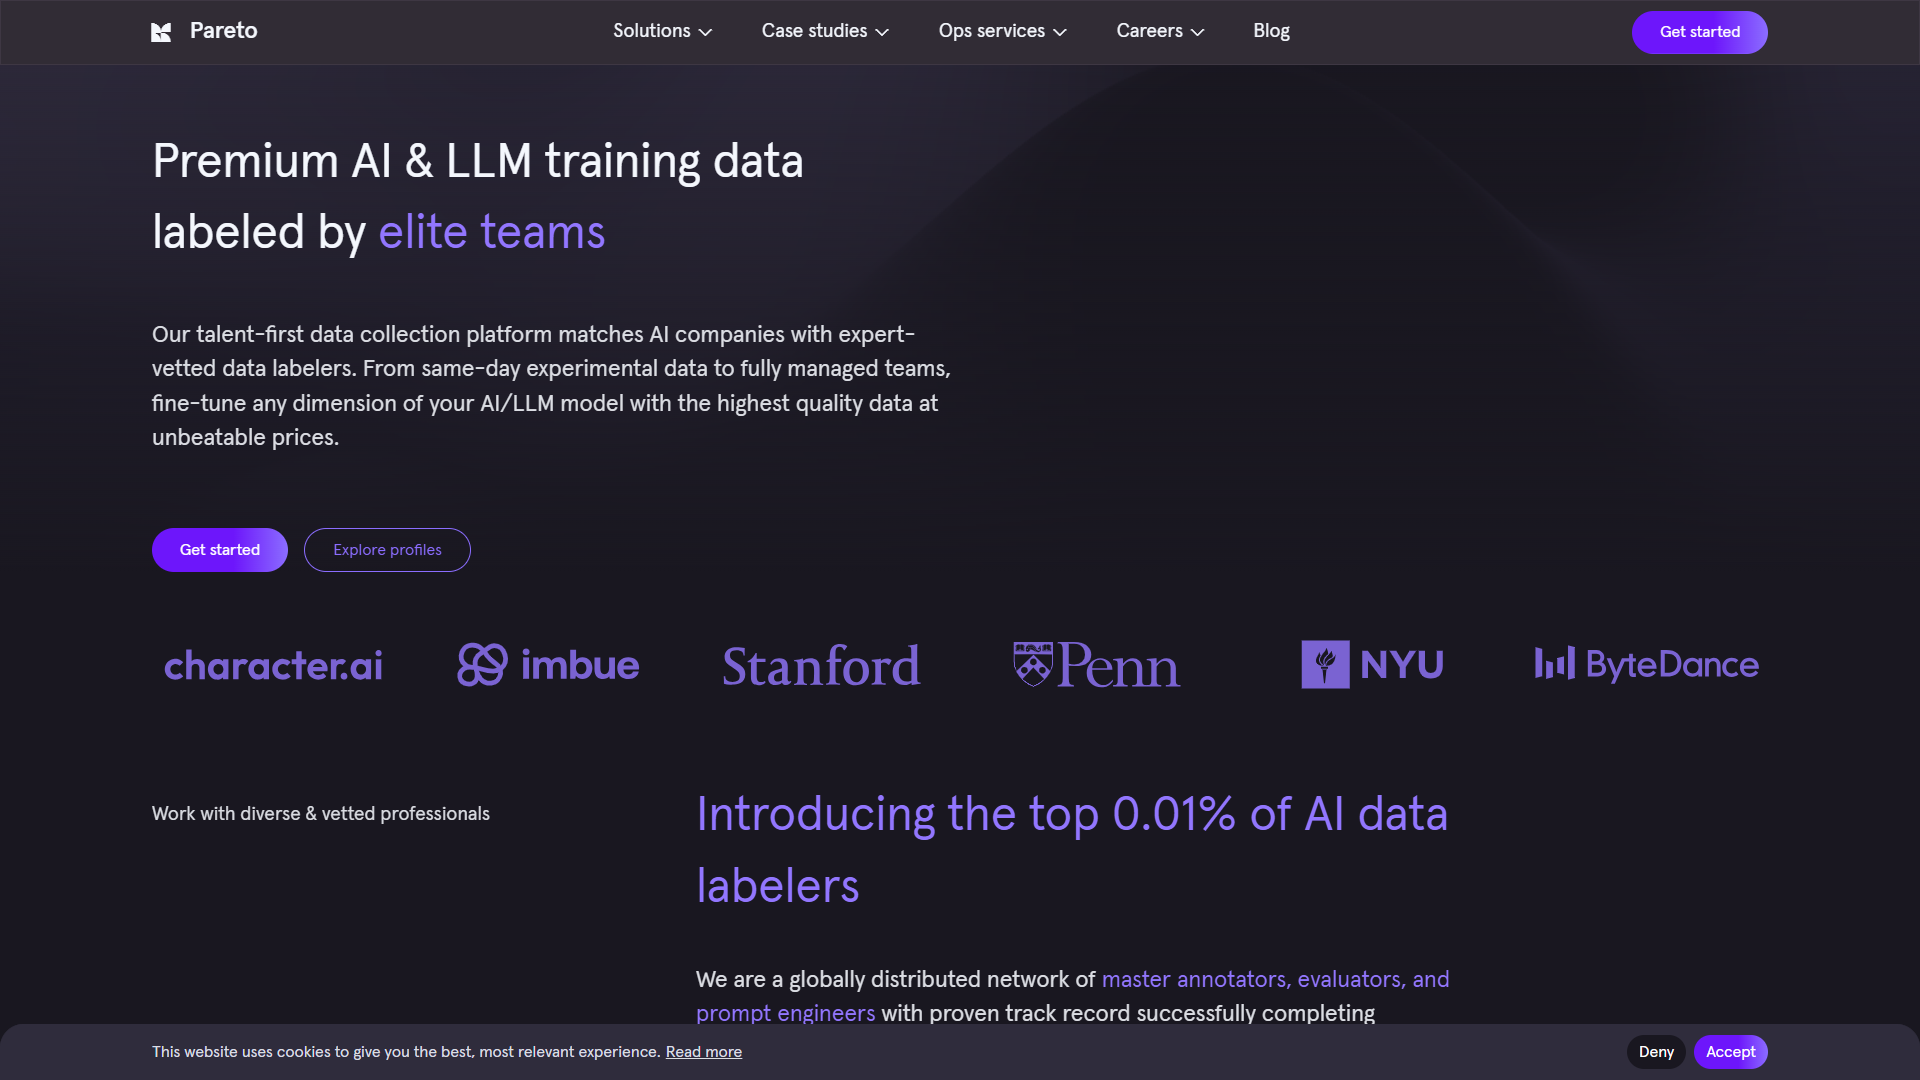Click the Explore profiles button
The height and width of the screenshot is (1080, 1920).
pyautogui.click(x=387, y=549)
